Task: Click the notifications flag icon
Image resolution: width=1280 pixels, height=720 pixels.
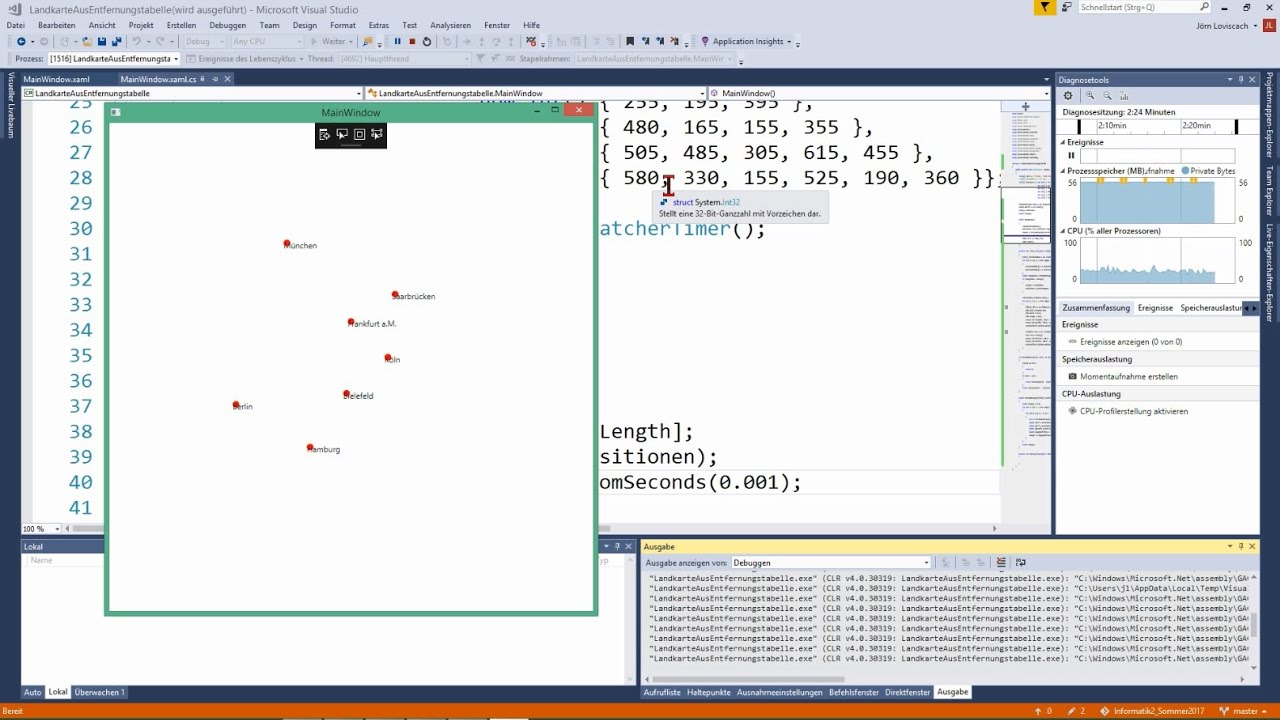Action: click(x=1045, y=7)
